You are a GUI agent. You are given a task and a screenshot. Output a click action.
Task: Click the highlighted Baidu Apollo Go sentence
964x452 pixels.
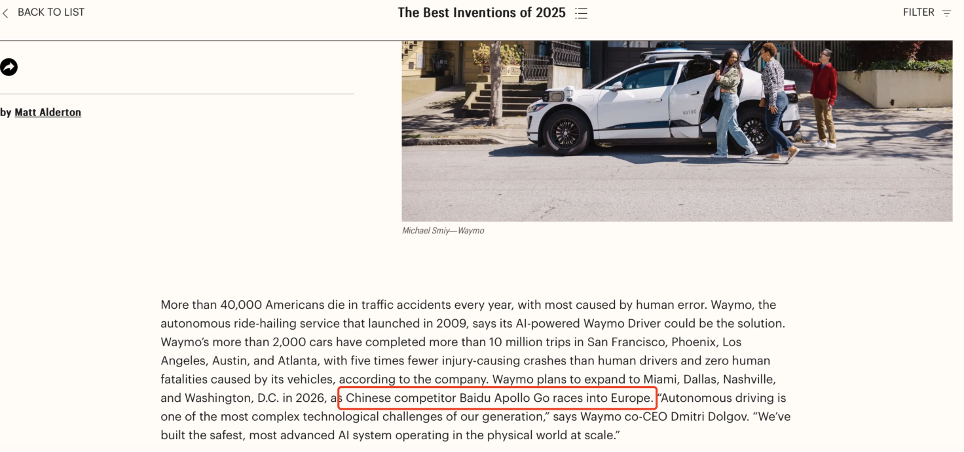point(498,398)
